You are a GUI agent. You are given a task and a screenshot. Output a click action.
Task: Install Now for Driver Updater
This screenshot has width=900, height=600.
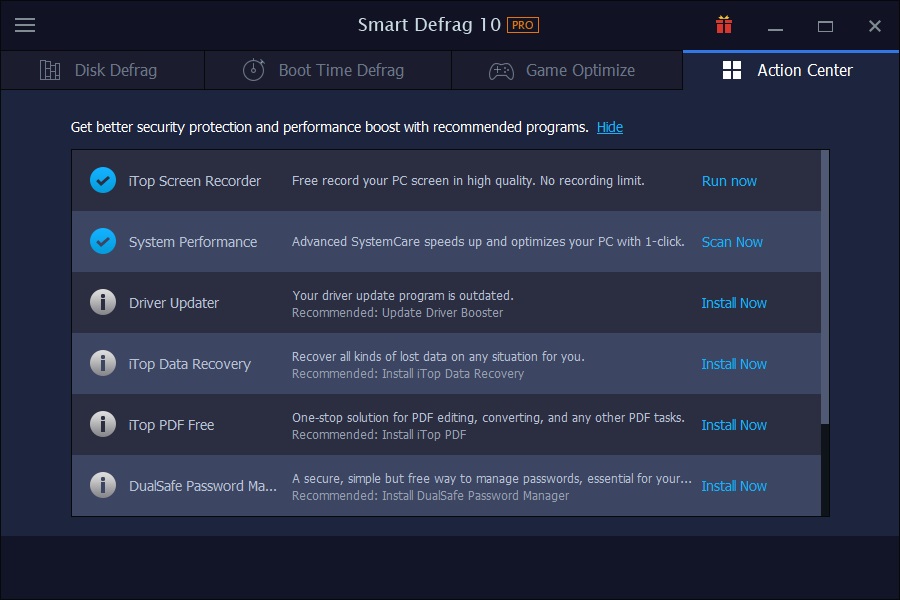(x=734, y=303)
